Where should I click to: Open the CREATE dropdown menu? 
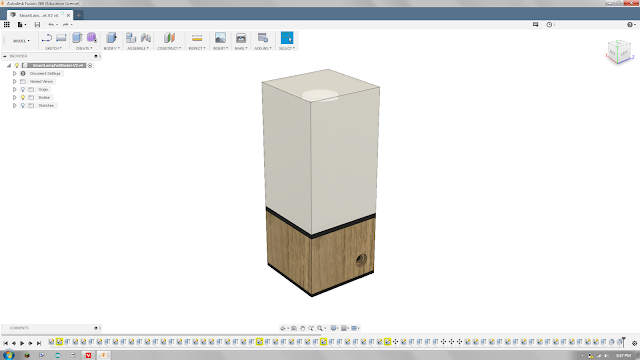[84, 48]
